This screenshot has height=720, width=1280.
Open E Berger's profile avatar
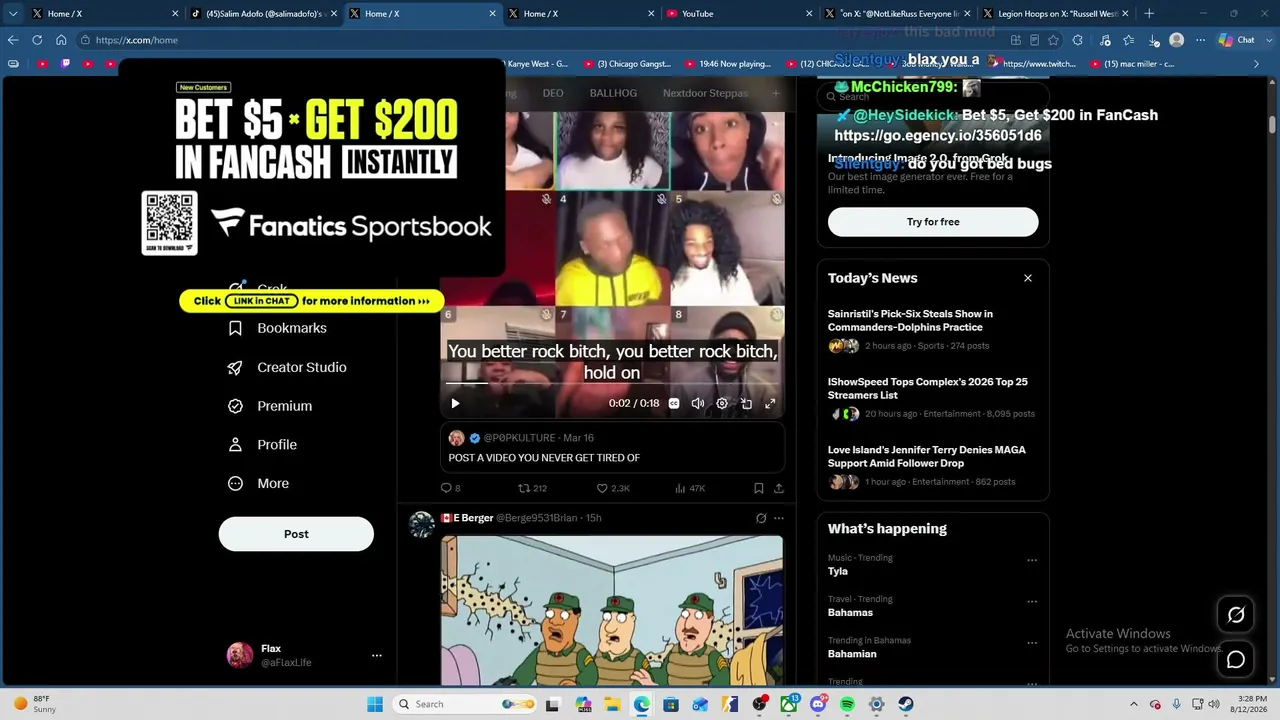pyautogui.click(x=422, y=524)
